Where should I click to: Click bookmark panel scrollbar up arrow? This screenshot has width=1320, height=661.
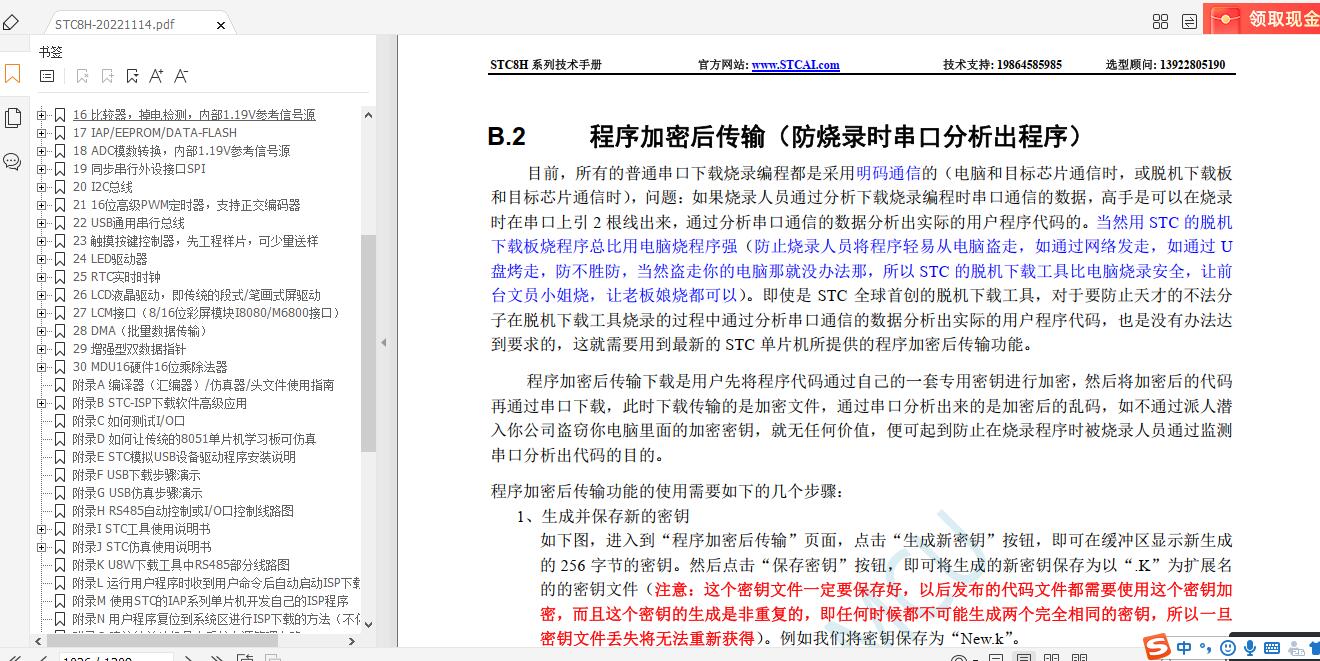(368, 113)
